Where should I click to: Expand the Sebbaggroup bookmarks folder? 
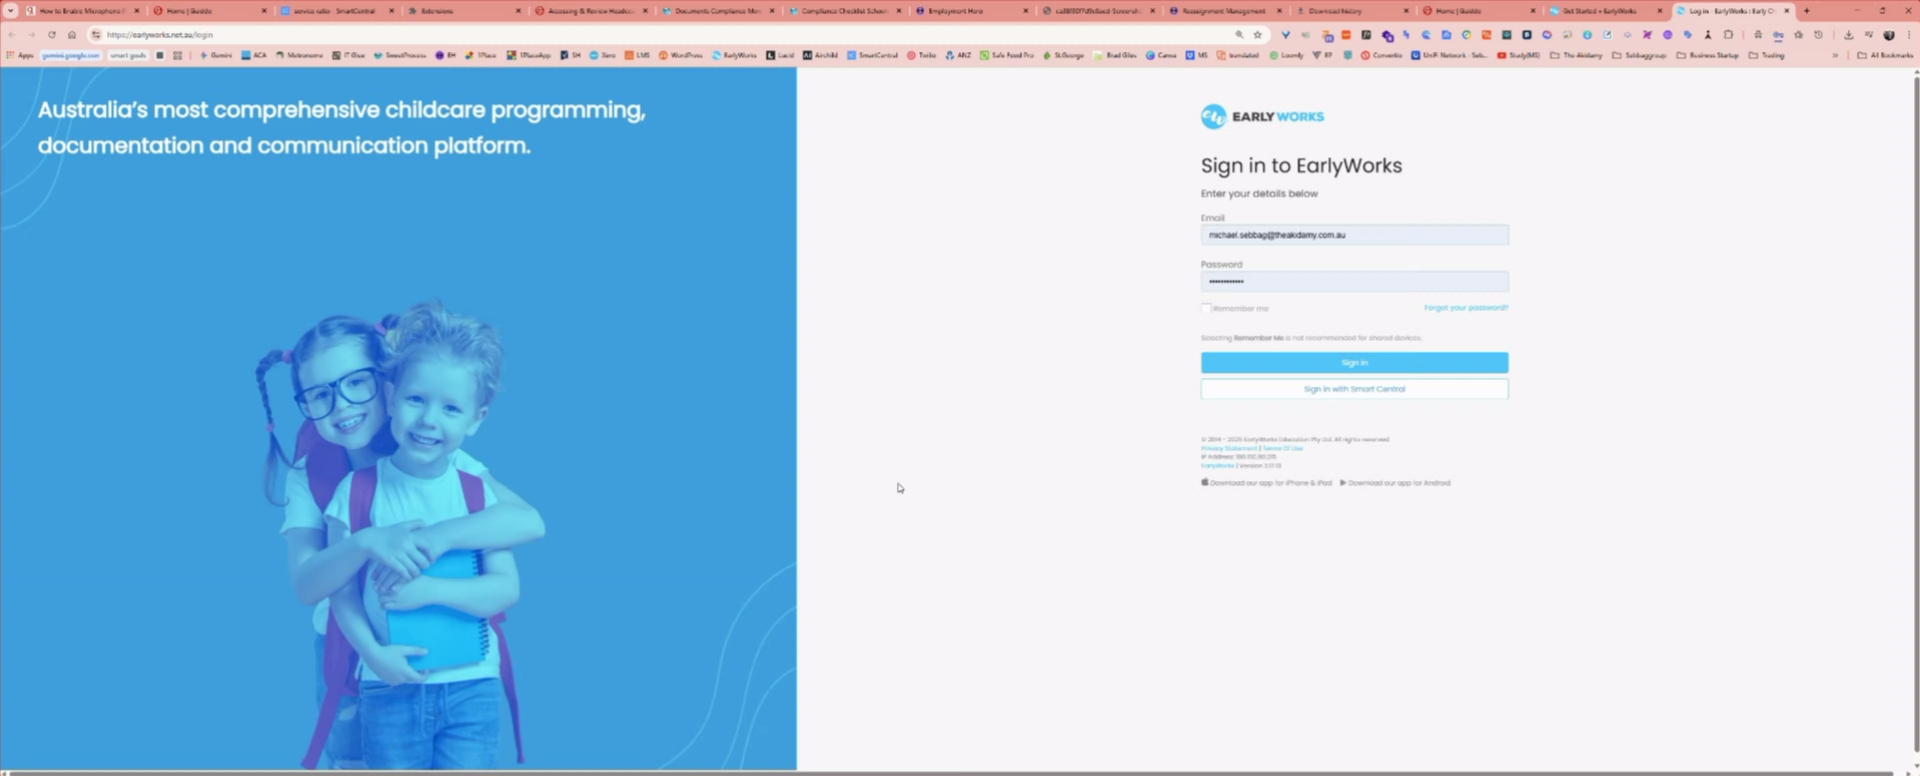point(1640,55)
